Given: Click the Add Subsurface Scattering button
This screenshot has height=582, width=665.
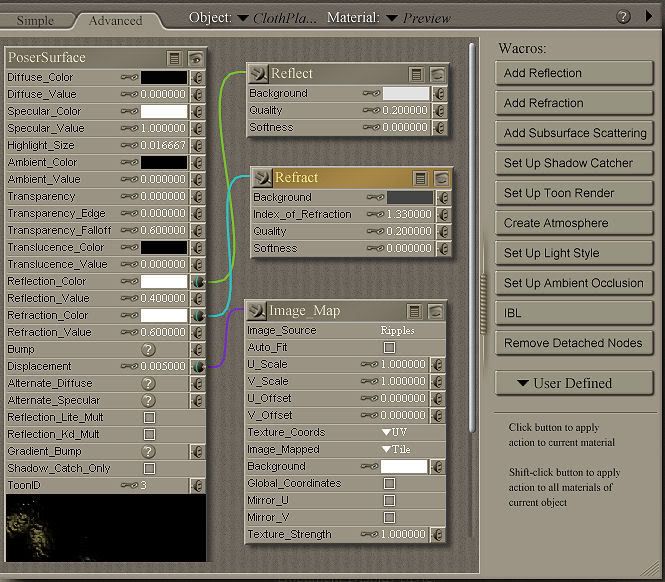Looking at the screenshot, I should click(x=574, y=133).
